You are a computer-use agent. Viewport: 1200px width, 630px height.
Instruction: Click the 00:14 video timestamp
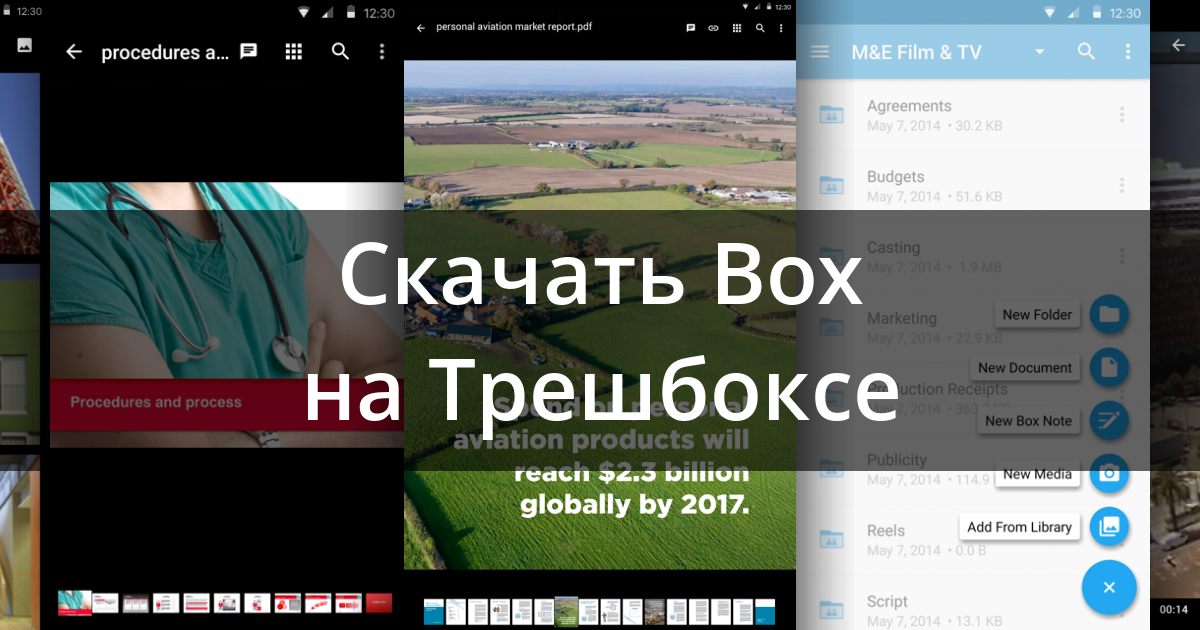click(1174, 609)
